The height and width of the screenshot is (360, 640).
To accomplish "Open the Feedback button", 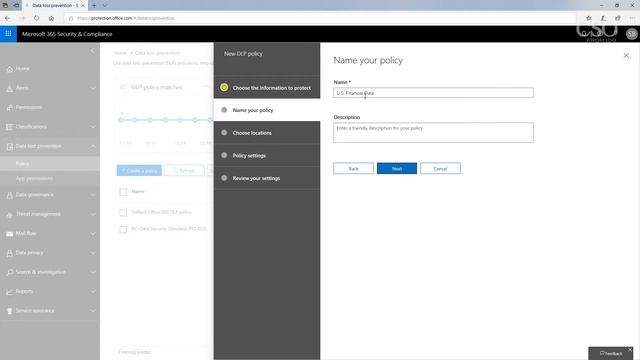I will 611,353.
